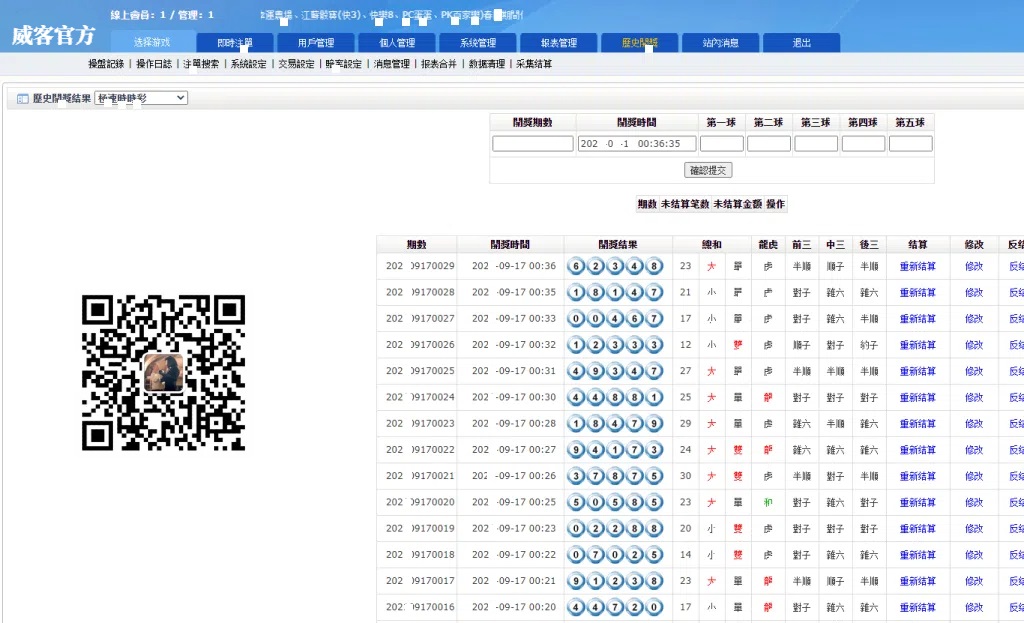Open 操作日誌 in the submenu

(x=154, y=64)
